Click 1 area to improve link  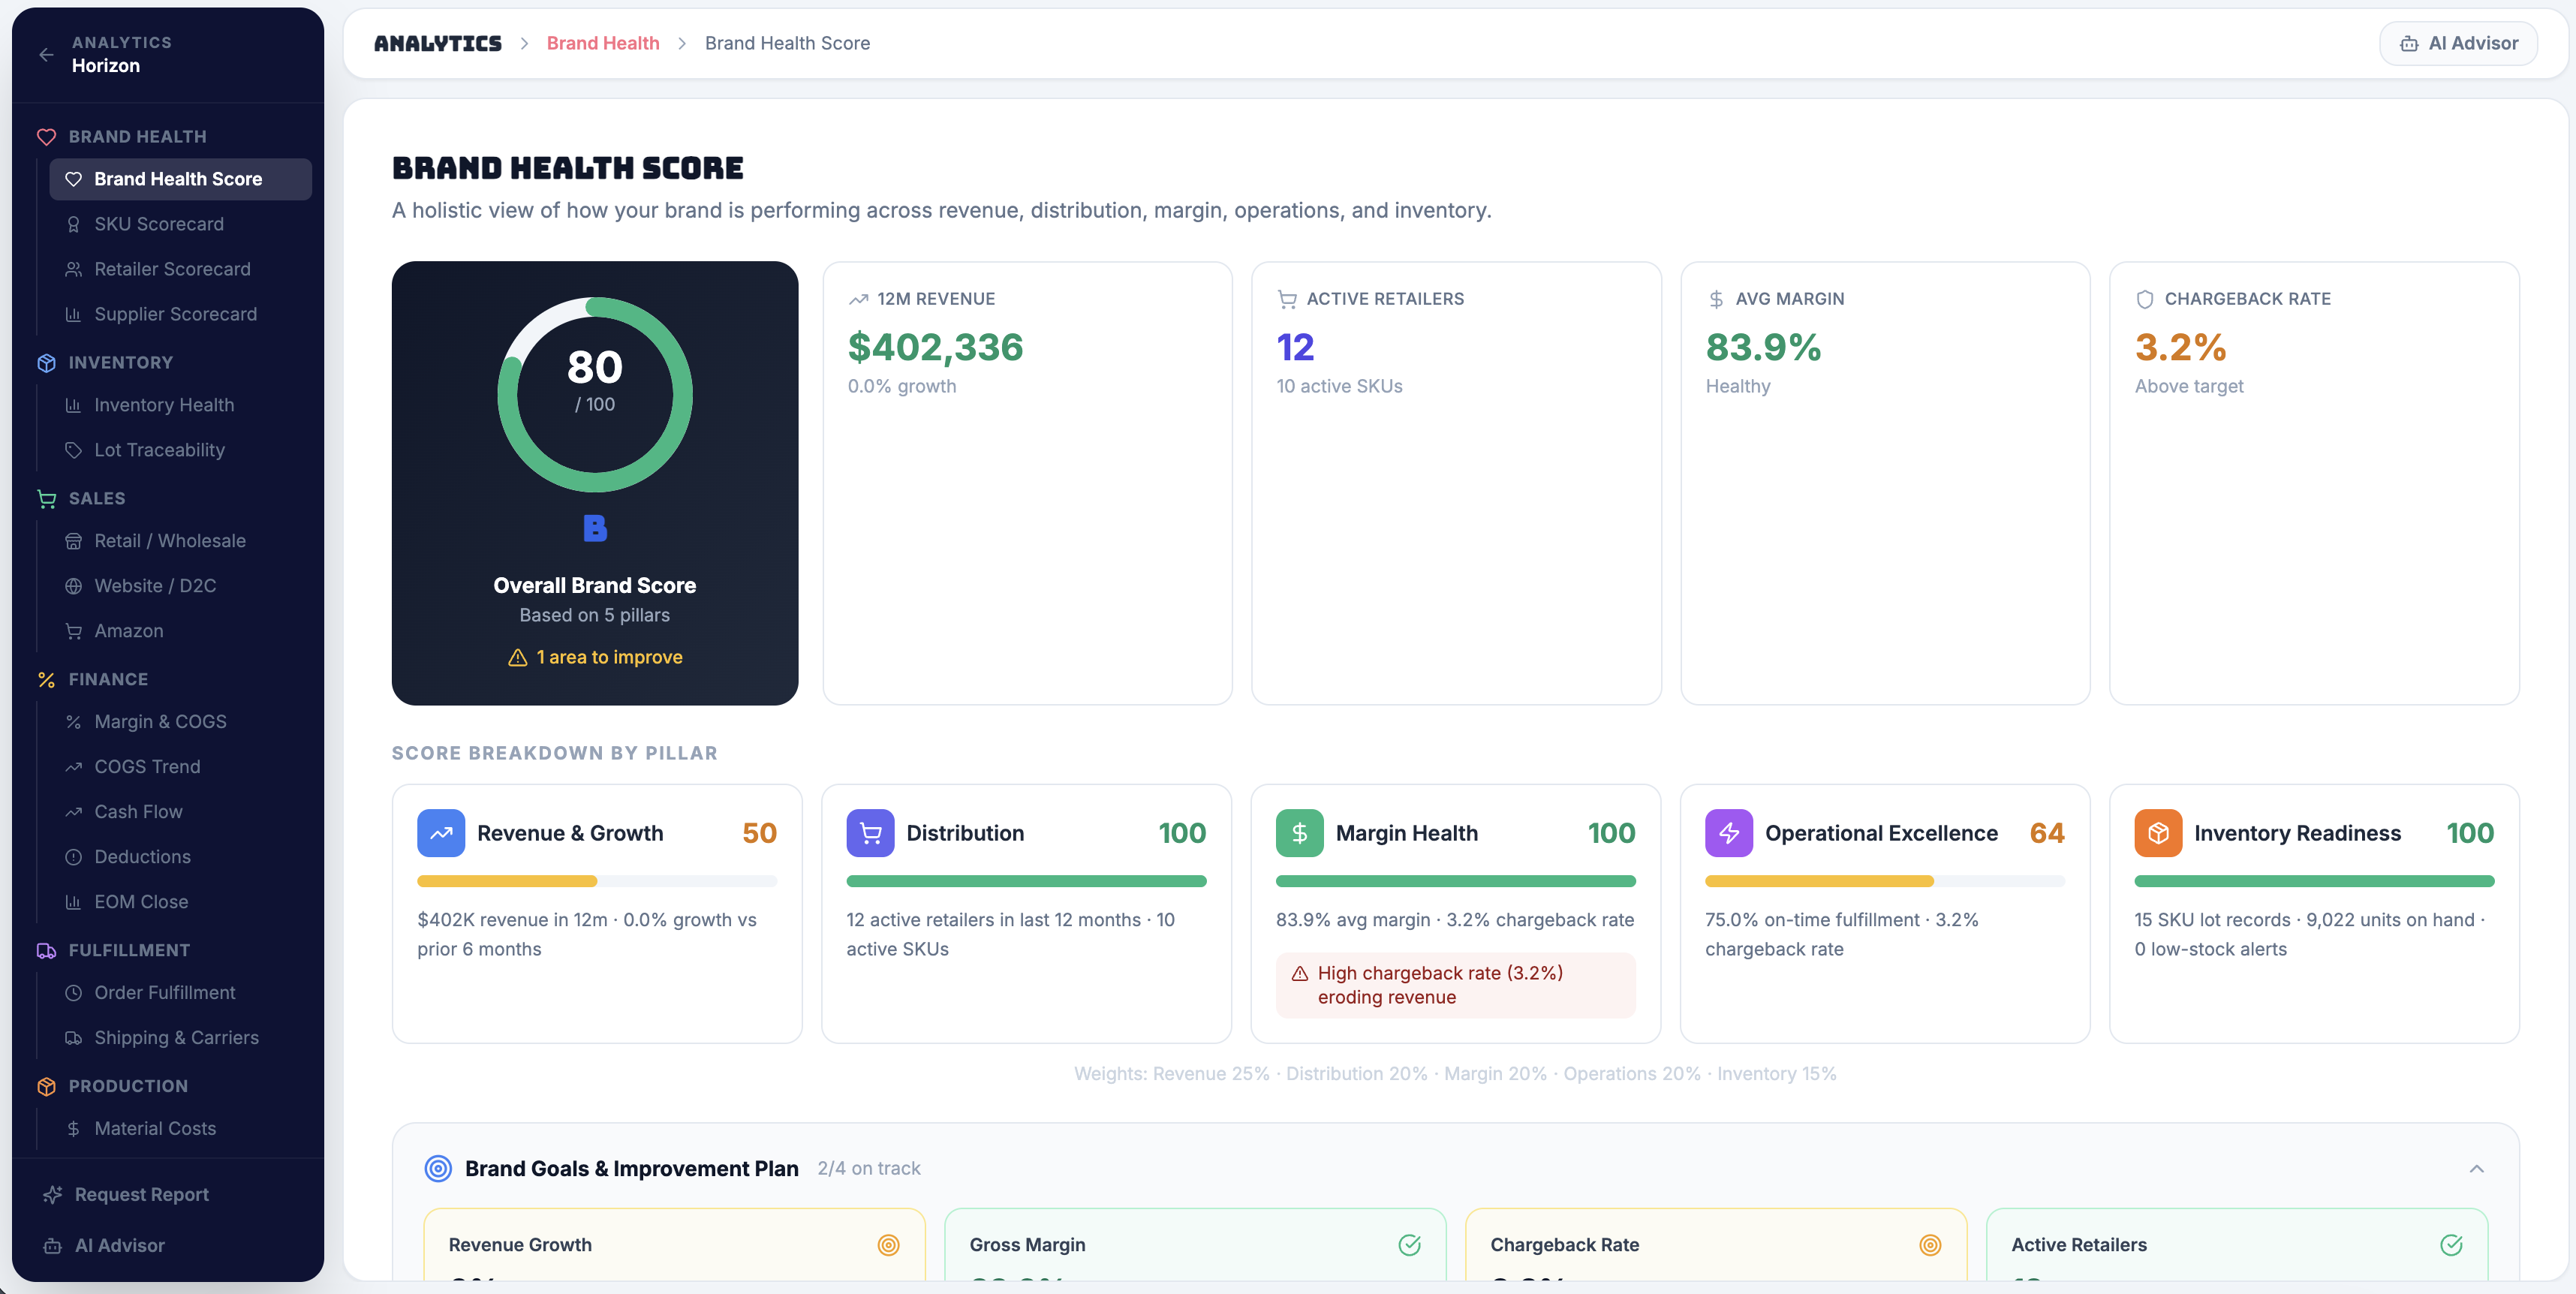609,657
